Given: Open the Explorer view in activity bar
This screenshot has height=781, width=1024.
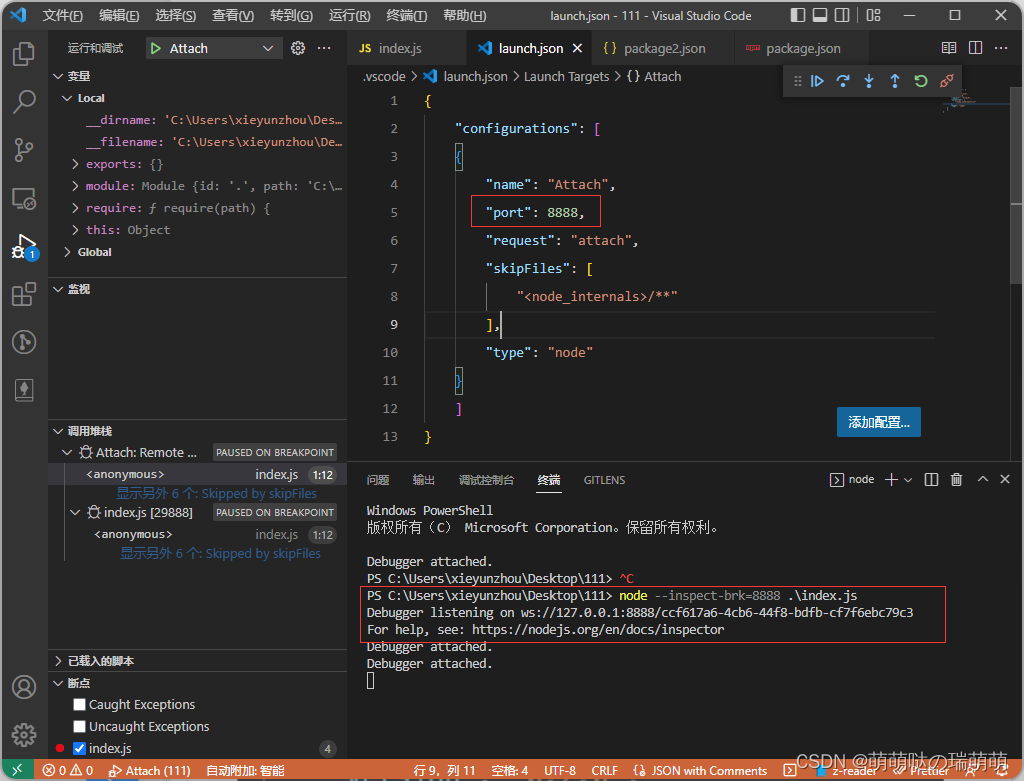Looking at the screenshot, I should (24, 54).
